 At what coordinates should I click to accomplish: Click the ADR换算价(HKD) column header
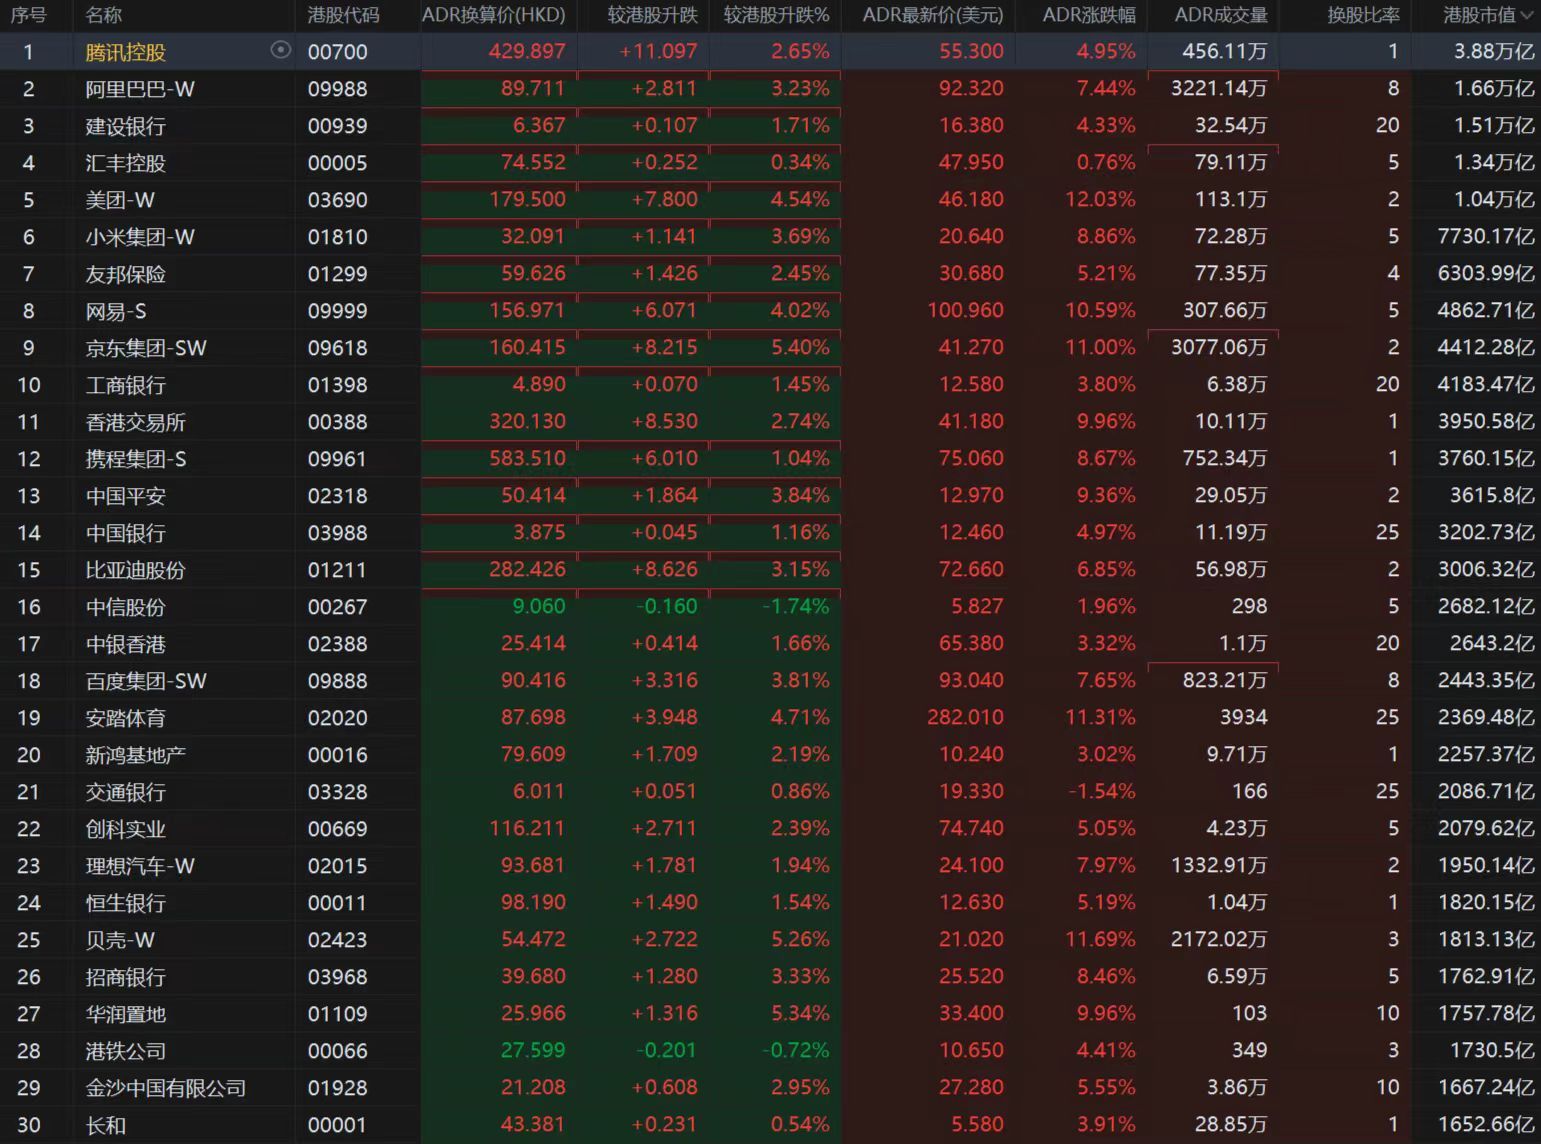pos(493,15)
